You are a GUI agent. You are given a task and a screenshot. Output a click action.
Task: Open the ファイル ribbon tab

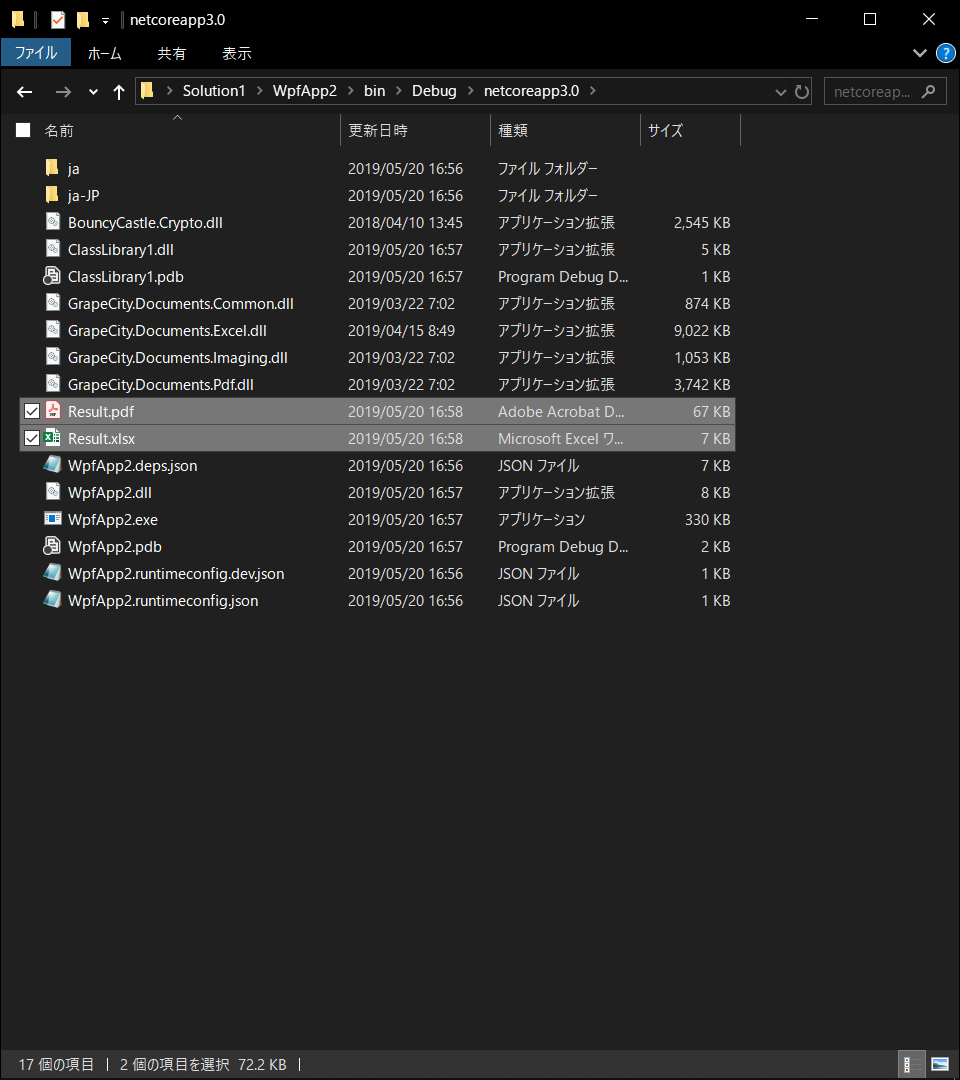(x=36, y=53)
